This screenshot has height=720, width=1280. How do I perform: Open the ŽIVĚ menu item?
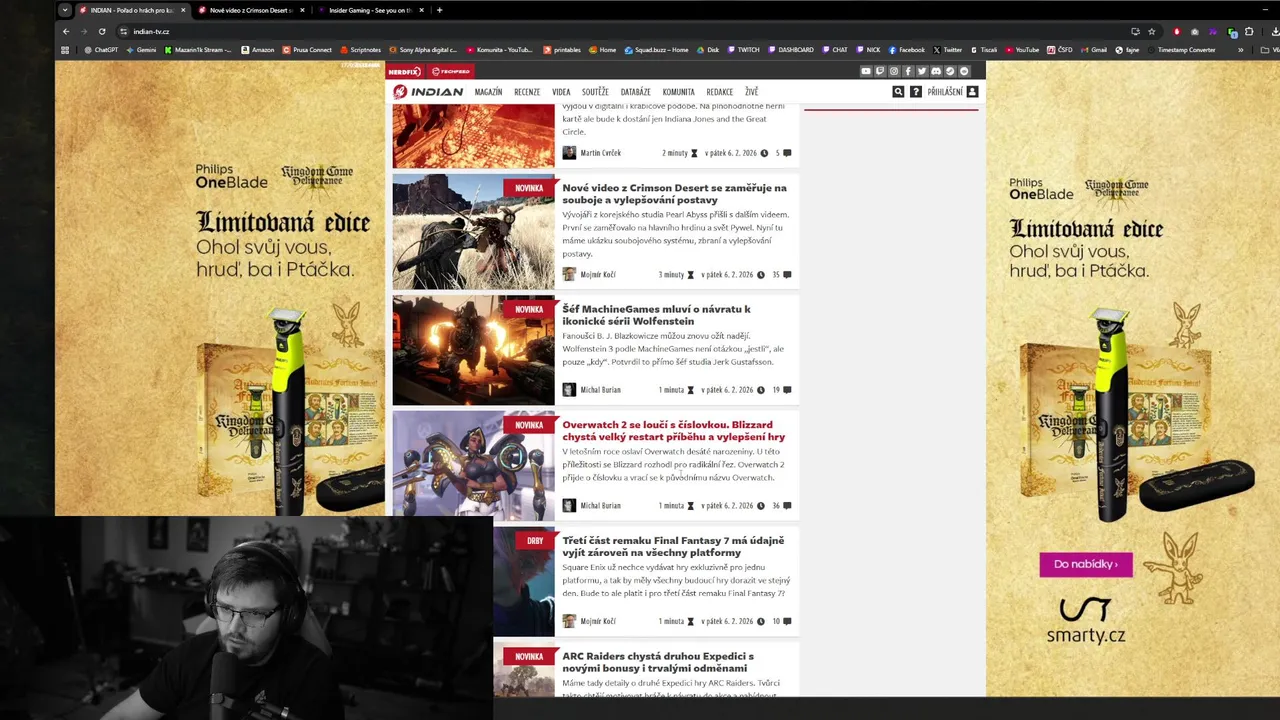(751, 92)
